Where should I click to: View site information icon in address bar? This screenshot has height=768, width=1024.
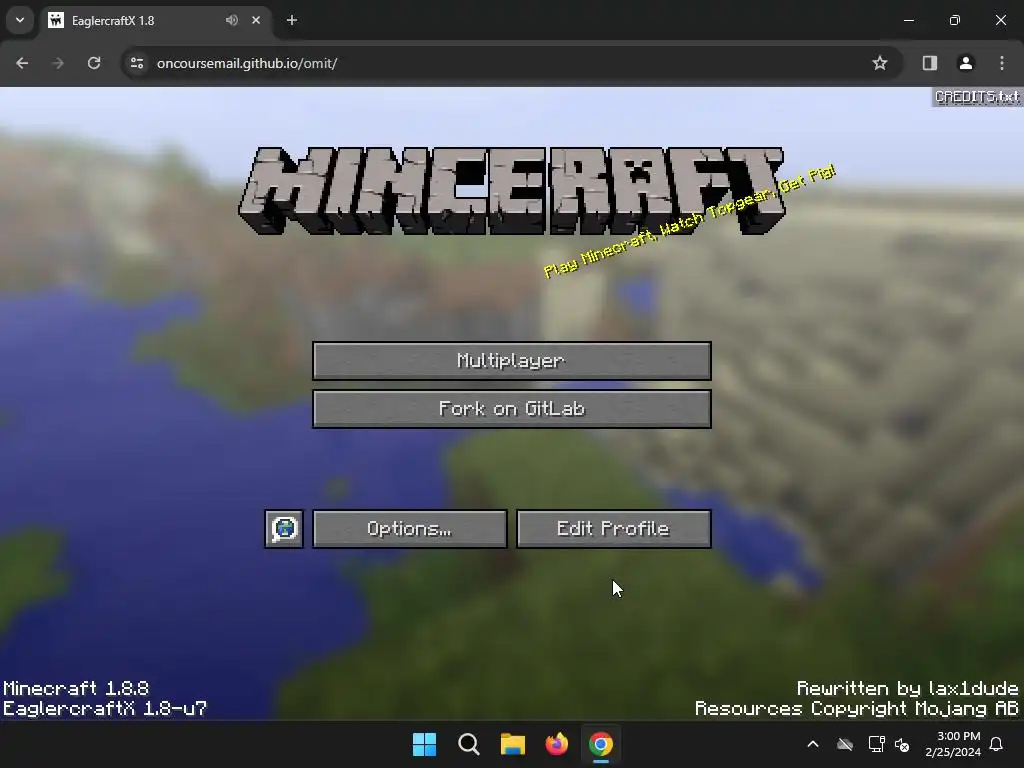click(137, 63)
